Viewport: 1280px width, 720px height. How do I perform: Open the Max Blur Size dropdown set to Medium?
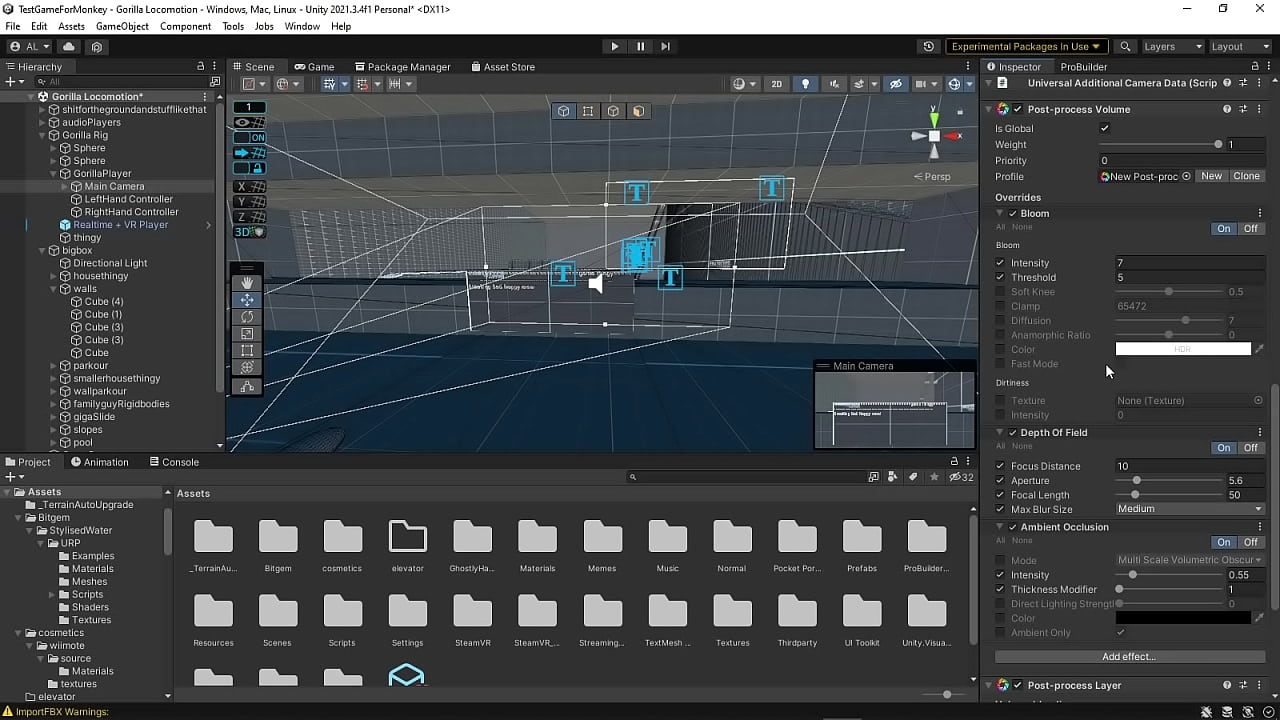(1190, 509)
